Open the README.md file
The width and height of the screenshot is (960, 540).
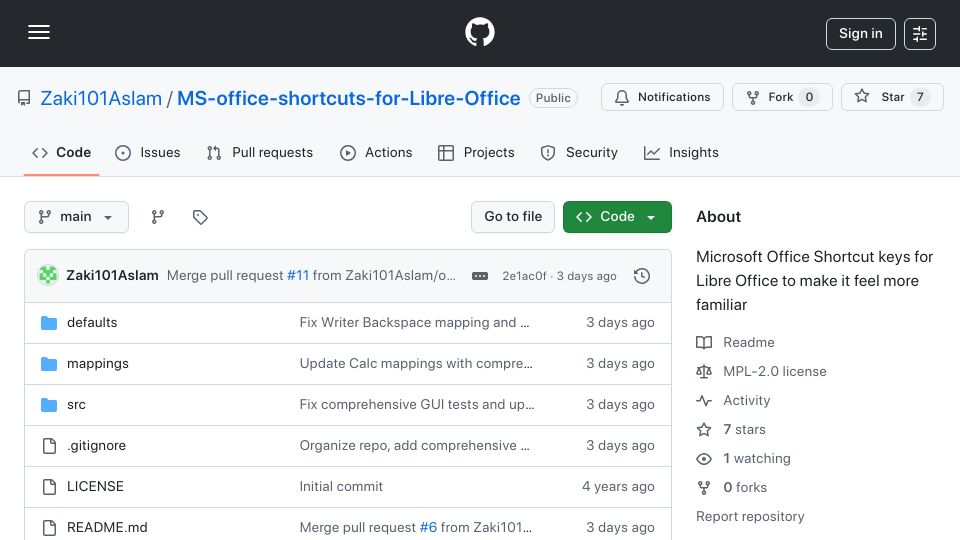pos(107,528)
